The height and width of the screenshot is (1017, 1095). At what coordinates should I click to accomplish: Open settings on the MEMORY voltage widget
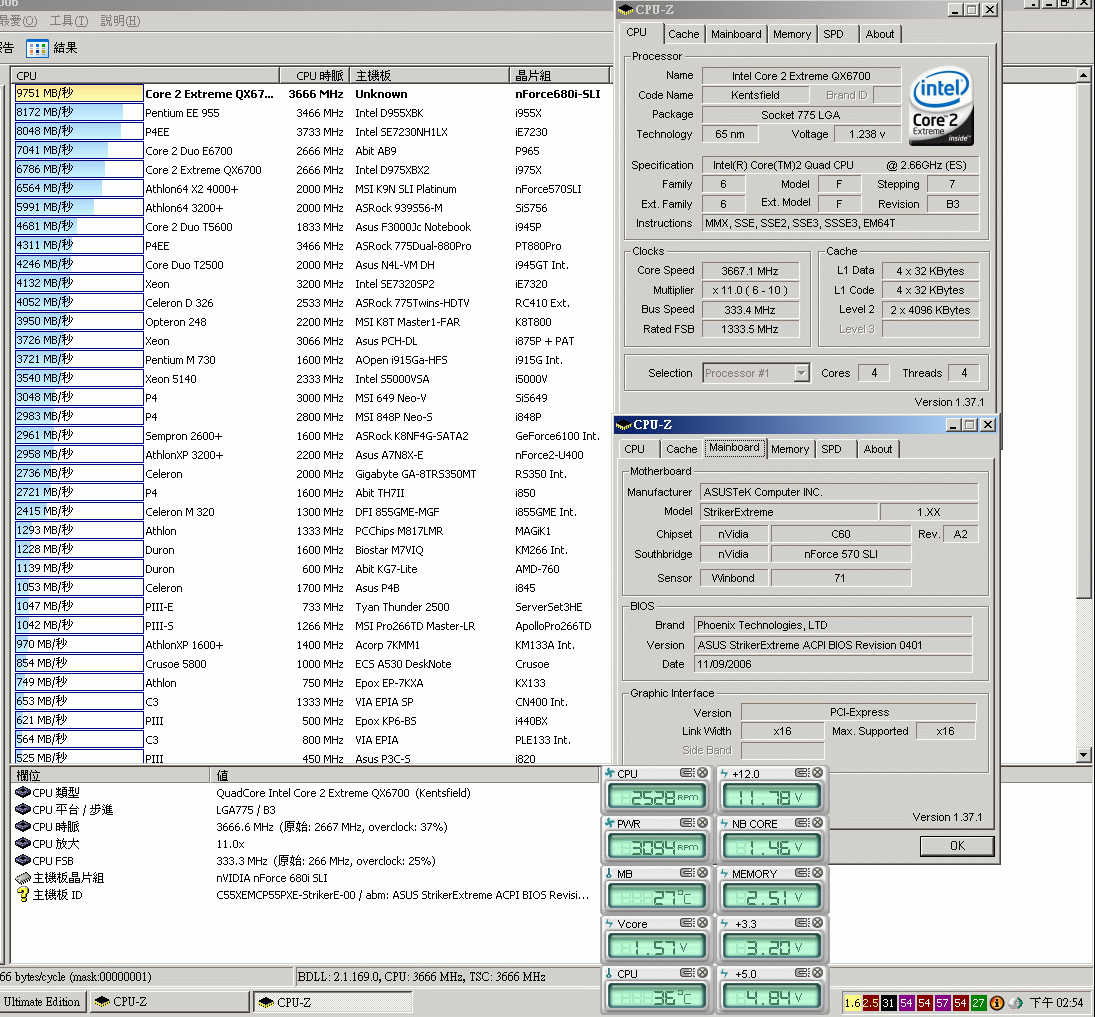(x=802, y=873)
